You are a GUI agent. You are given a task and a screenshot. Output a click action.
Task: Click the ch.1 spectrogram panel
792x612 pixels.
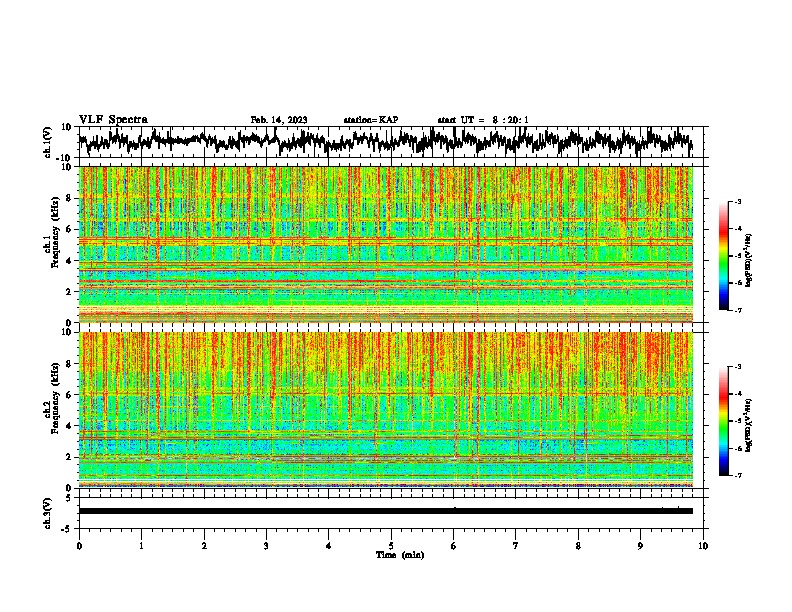(x=386, y=244)
